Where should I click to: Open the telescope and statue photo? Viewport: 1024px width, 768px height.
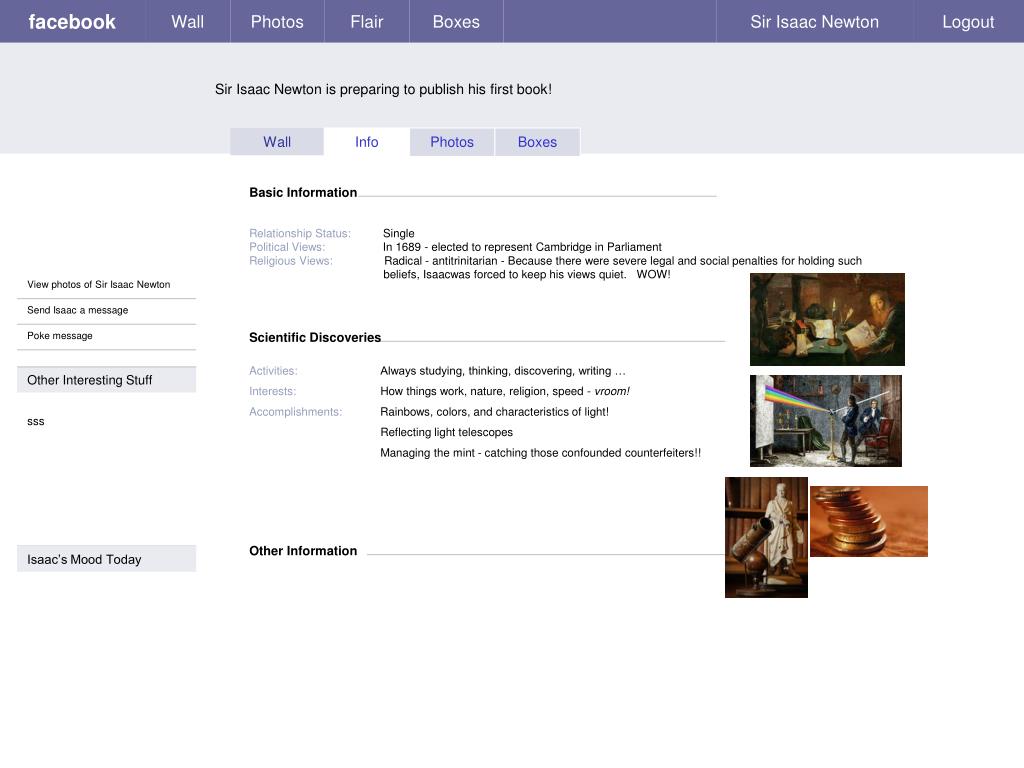[766, 537]
